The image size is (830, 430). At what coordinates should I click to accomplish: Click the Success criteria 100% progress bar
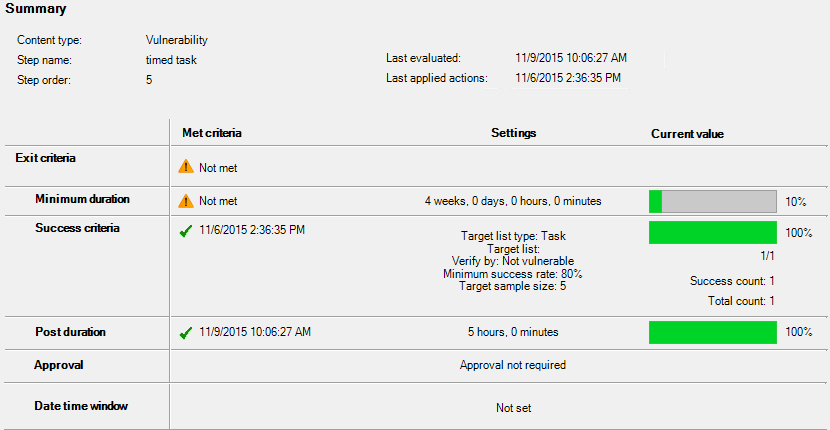(x=712, y=232)
